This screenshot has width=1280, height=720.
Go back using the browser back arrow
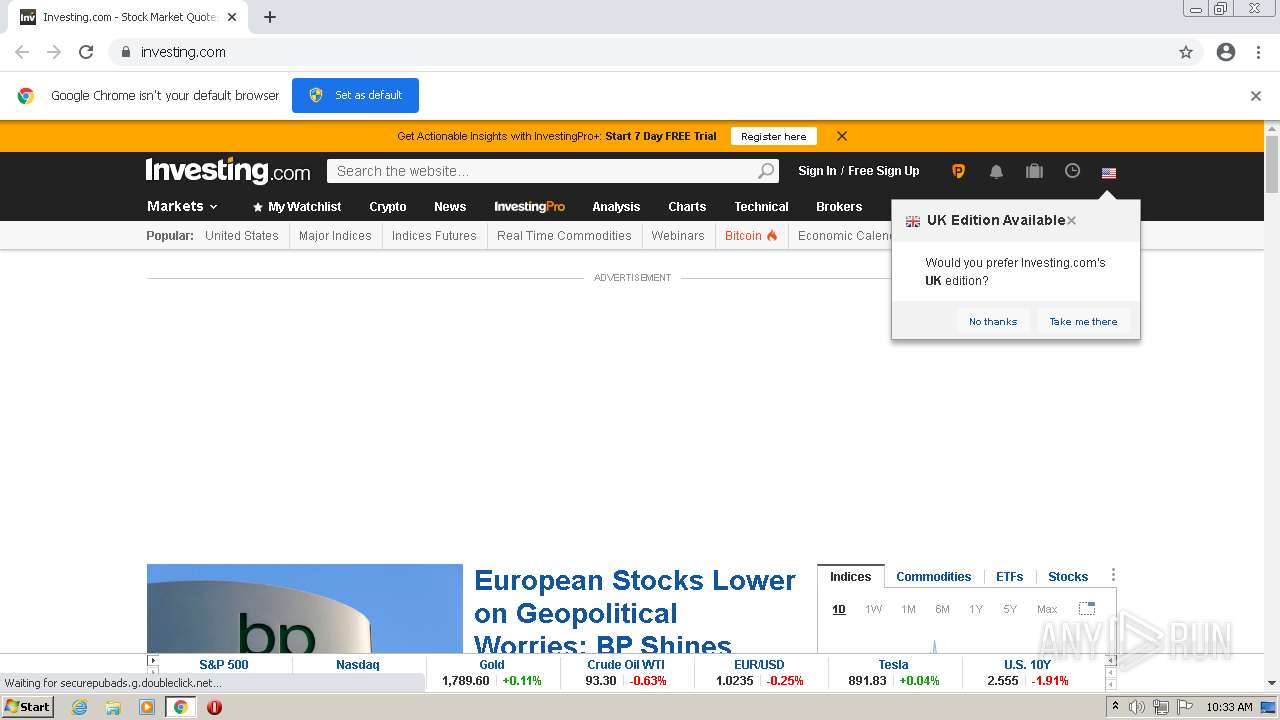coord(22,52)
